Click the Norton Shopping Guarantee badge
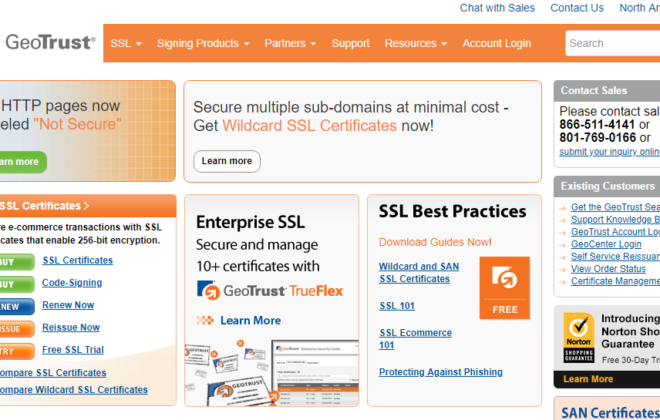This screenshot has height=420, width=660. coord(579,338)
